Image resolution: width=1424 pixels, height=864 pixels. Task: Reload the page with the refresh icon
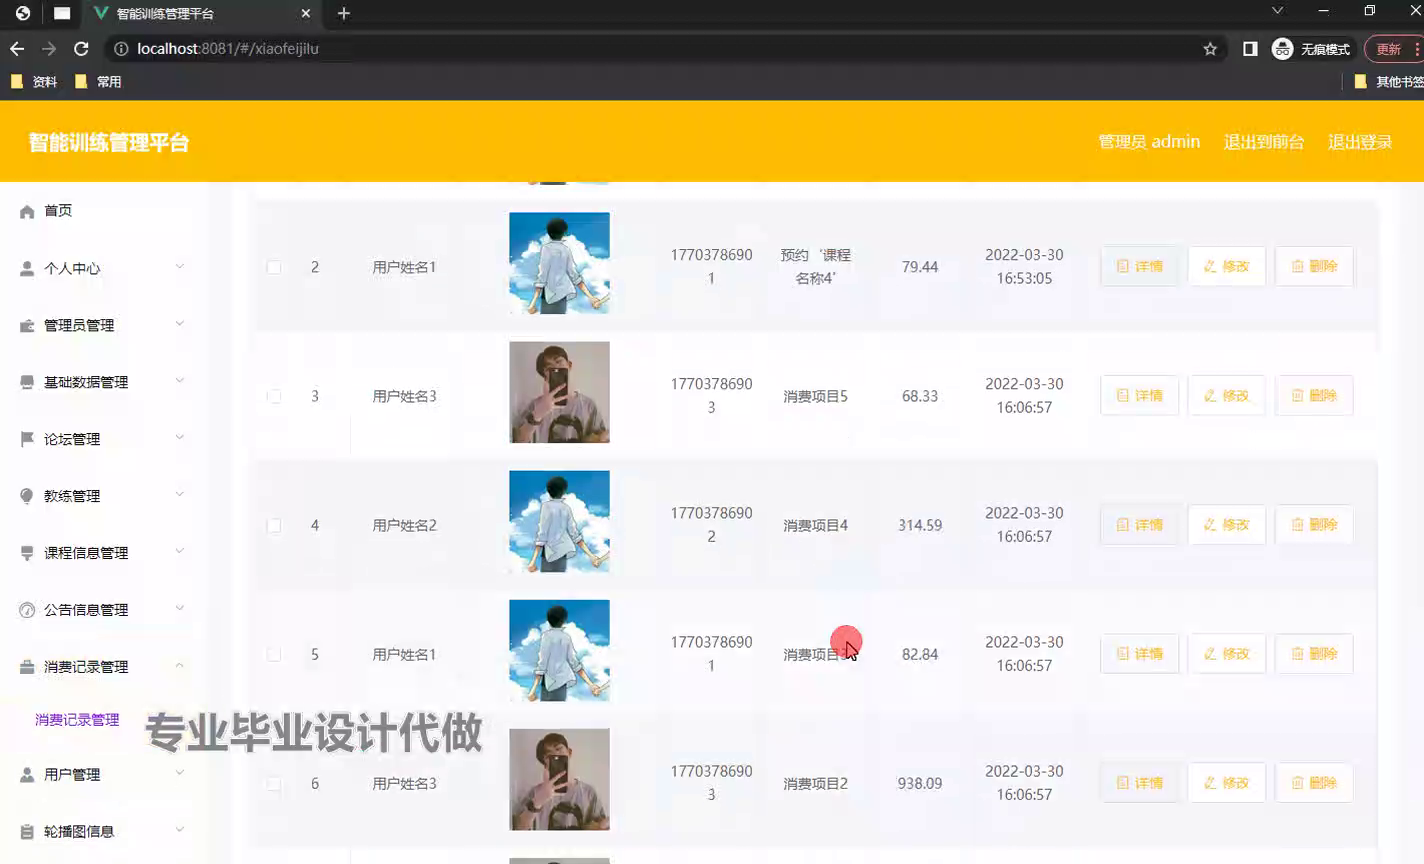81,48
